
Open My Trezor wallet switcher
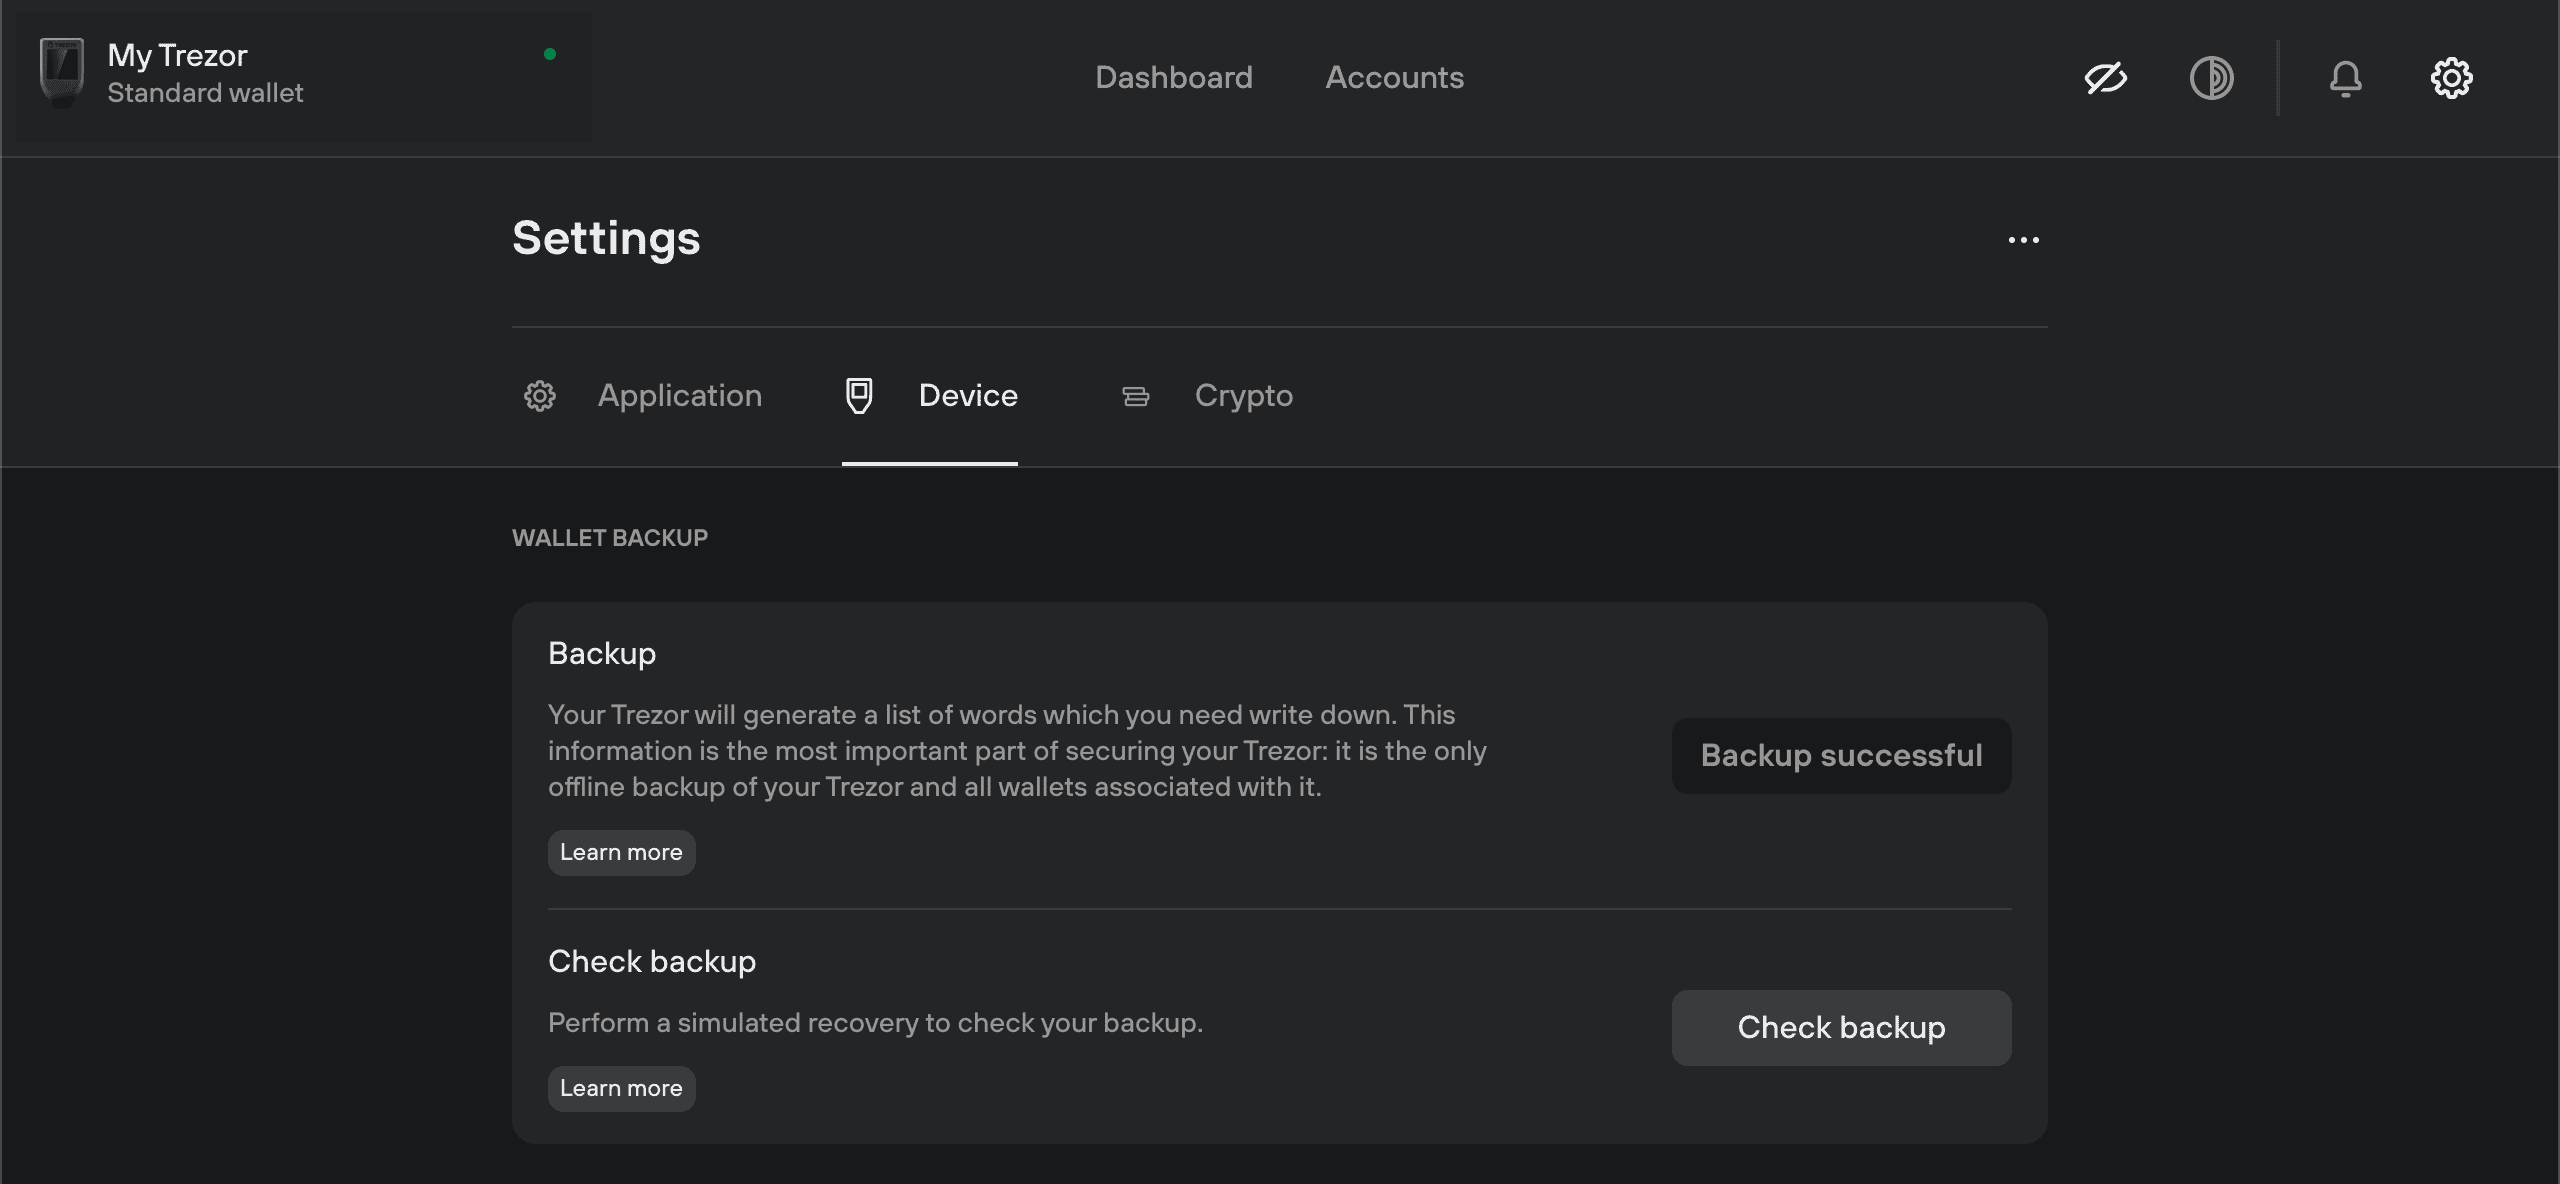tap(303, 75)
